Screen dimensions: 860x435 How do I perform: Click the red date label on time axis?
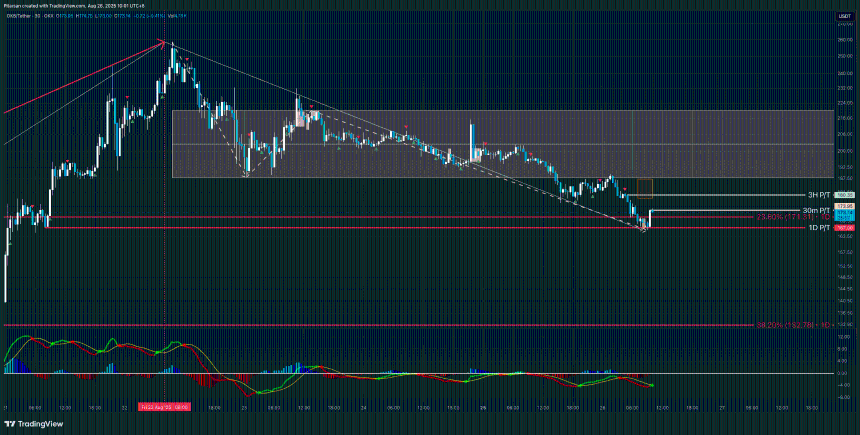pyautogui.click(x=165, y=408)
